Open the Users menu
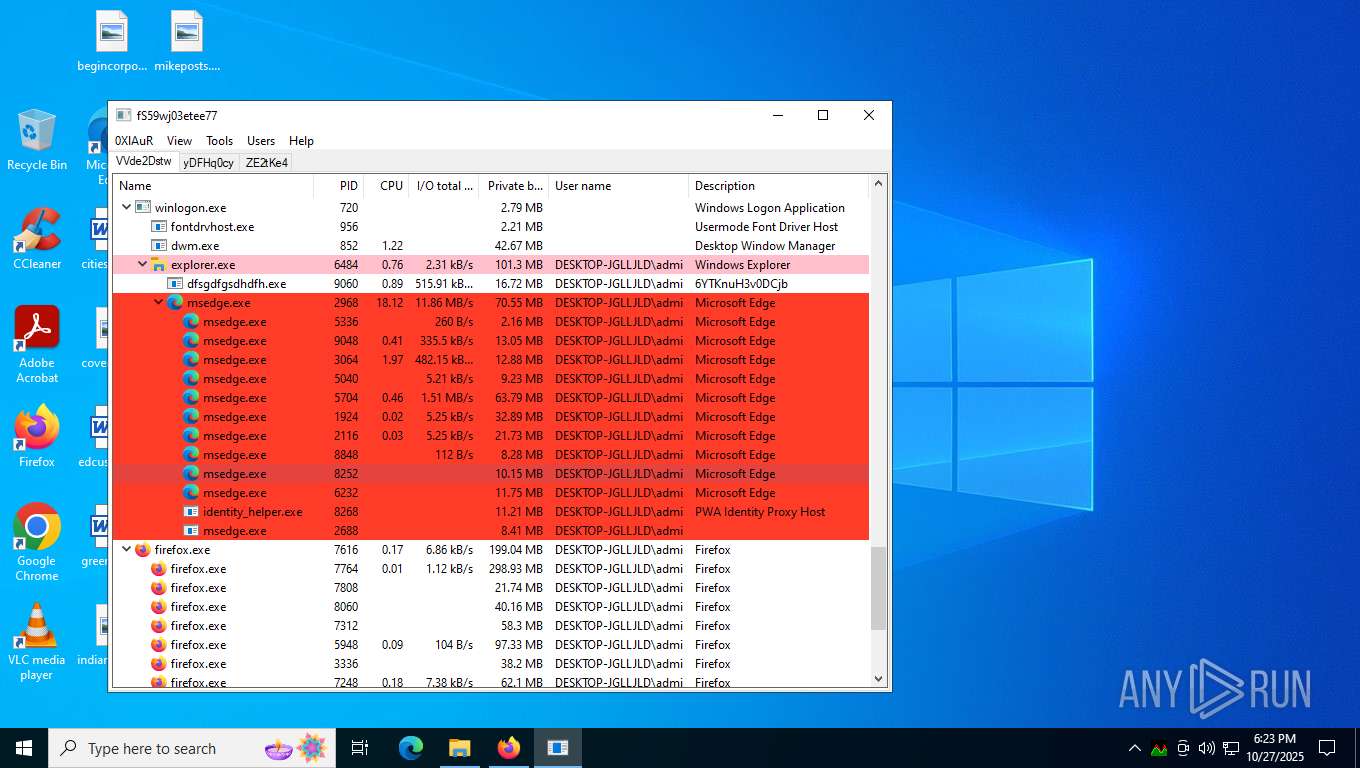 261,141
